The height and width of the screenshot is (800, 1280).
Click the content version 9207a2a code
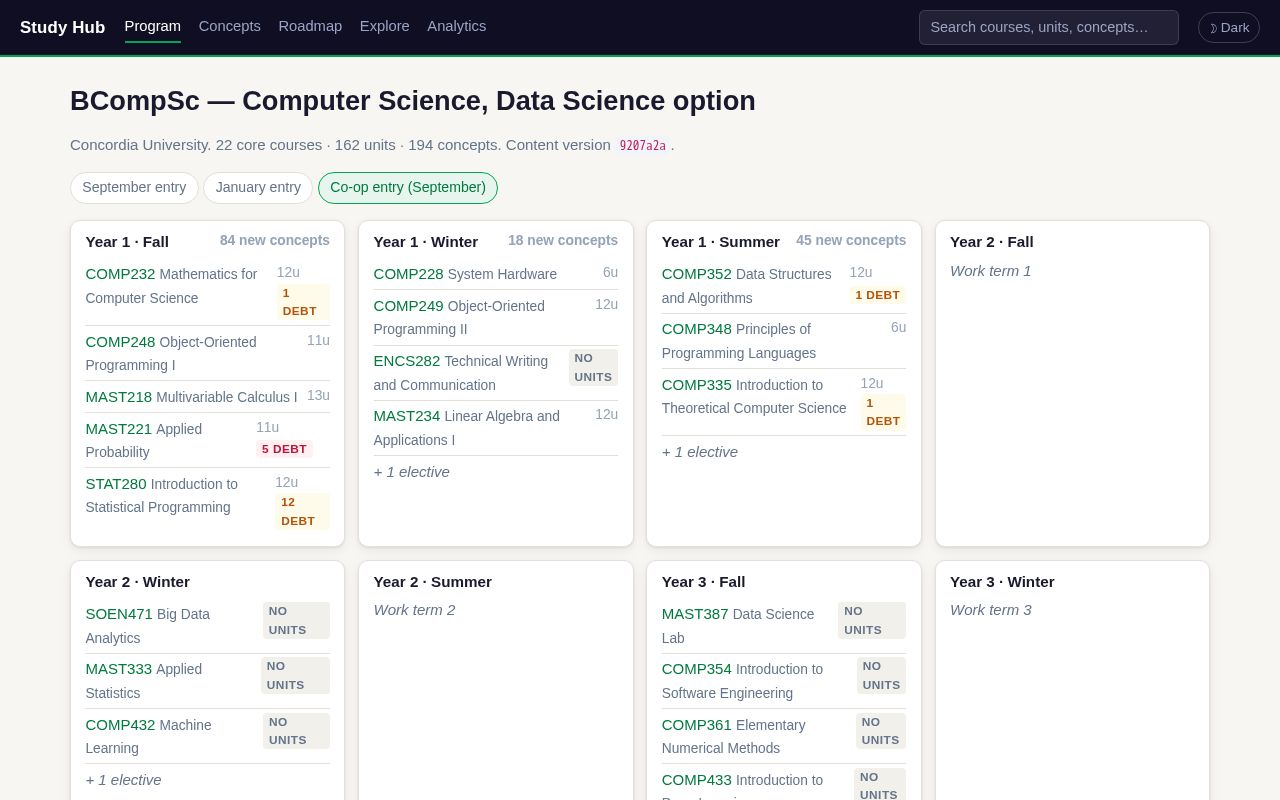point(642,145)
